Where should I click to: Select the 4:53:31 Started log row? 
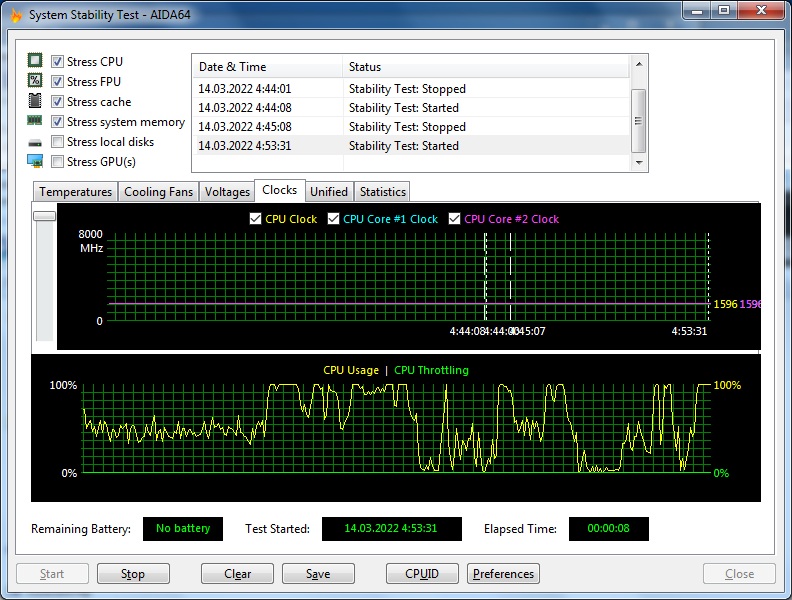[411, 145]
